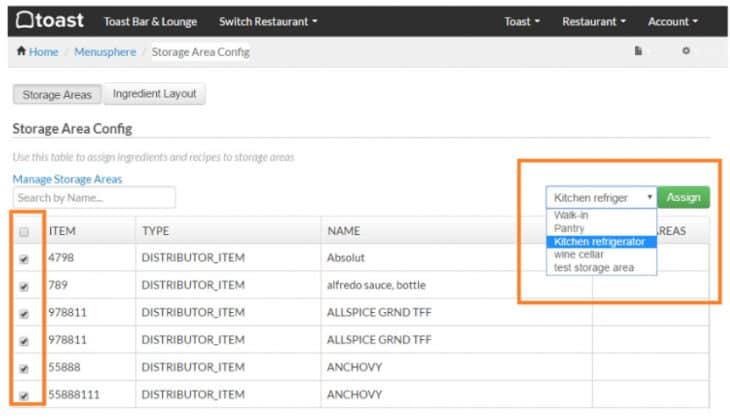Viewport: 730px width, 418px height.
Task: Click the storage area select box
Action: pos(601,197)
